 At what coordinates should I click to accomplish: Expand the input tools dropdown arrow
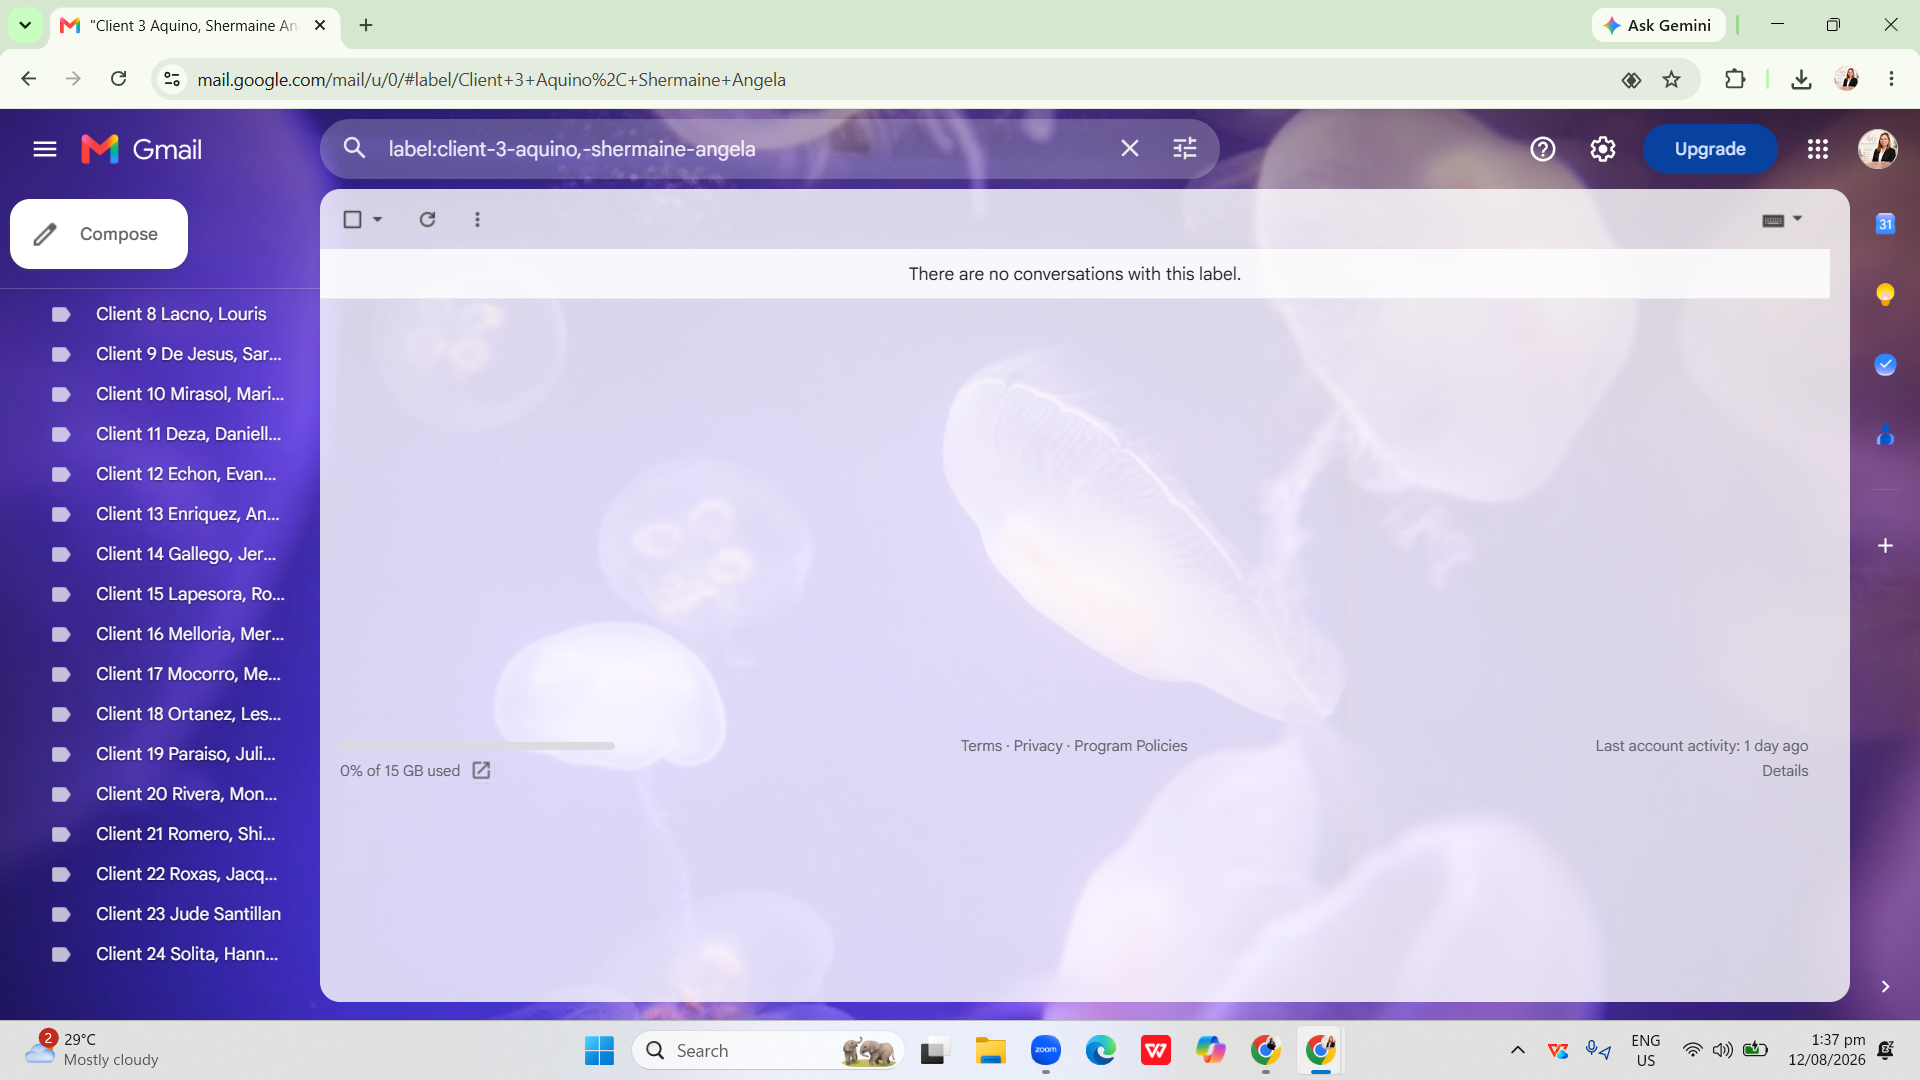(x=1797, y=218)
